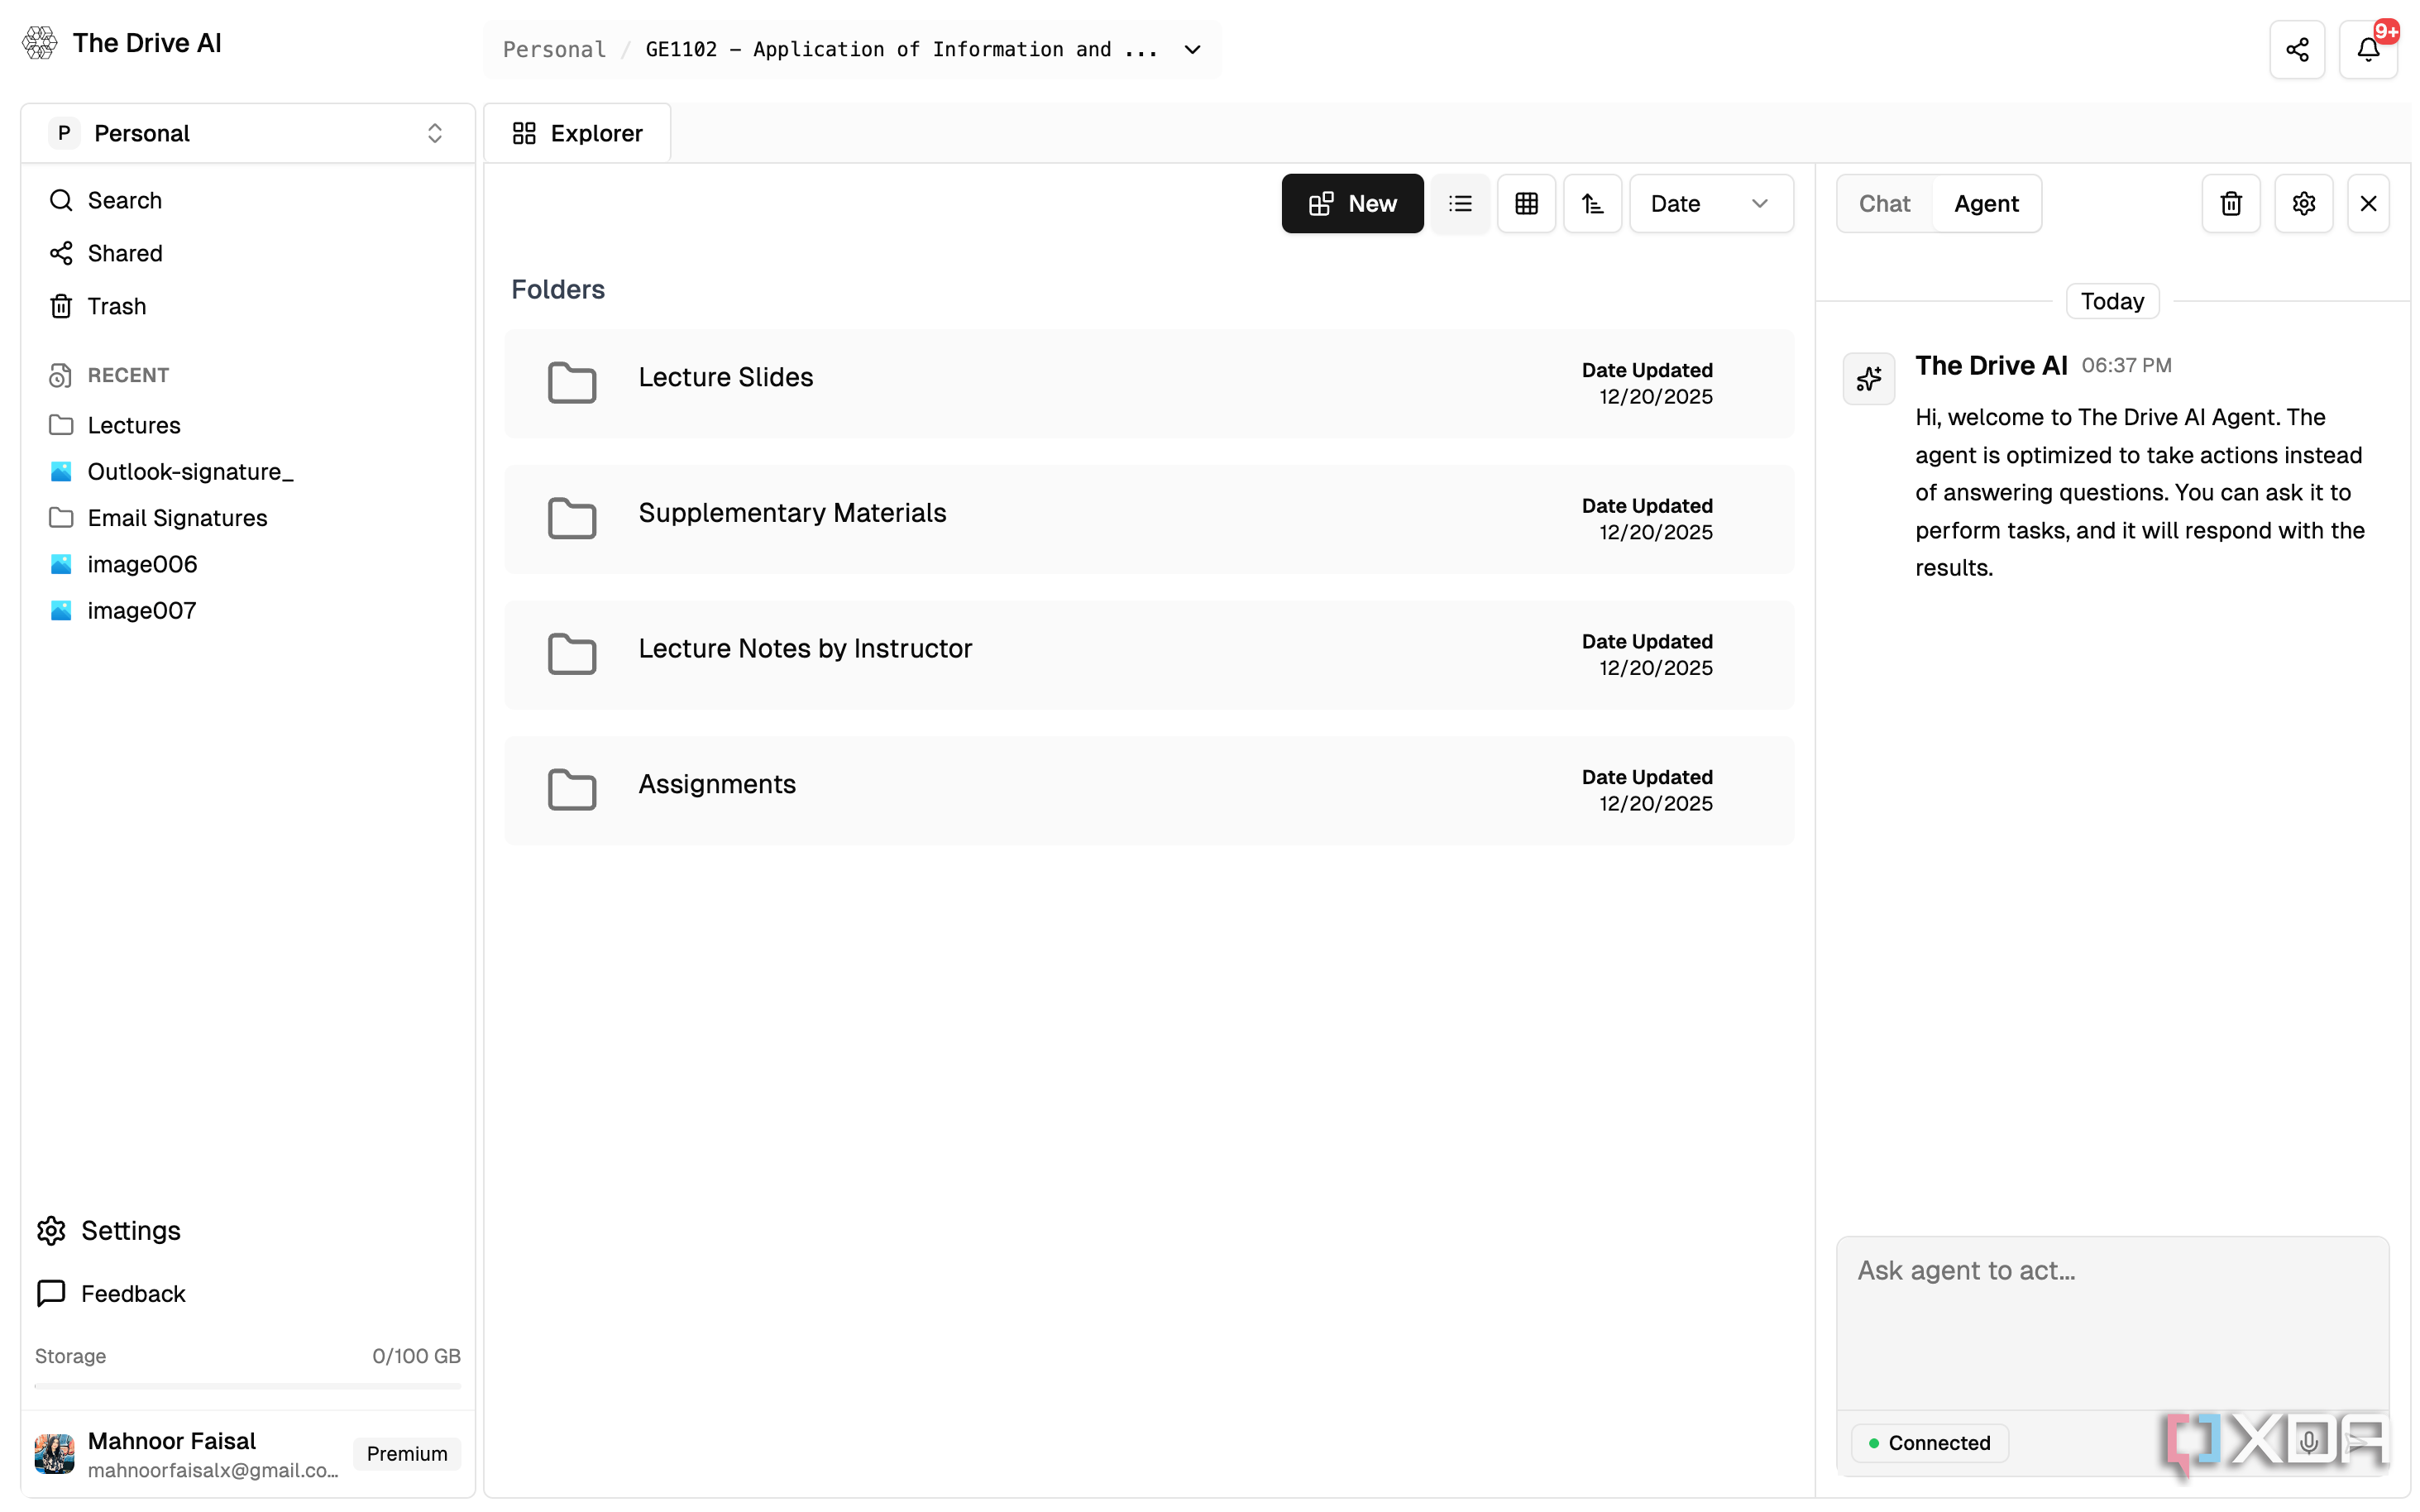2420x1512 pixels.
Task: Click The Drive AI logo icon
Action: point(40,43)
